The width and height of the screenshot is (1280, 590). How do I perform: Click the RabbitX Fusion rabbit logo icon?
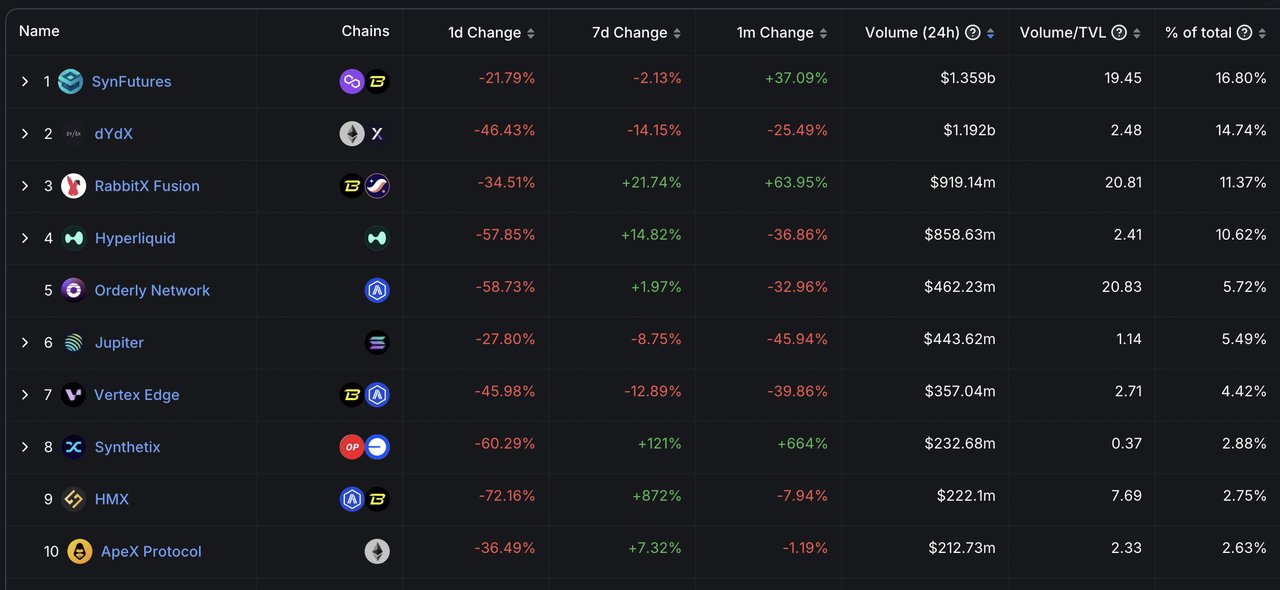(x=74, y=186)
